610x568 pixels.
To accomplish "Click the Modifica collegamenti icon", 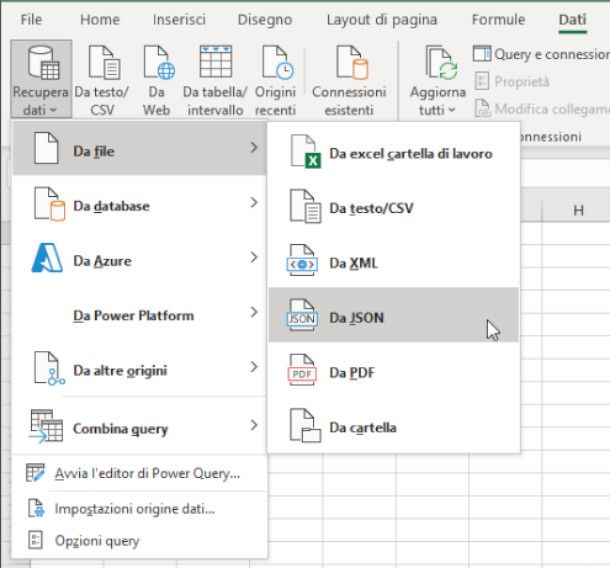I will 482,109.
